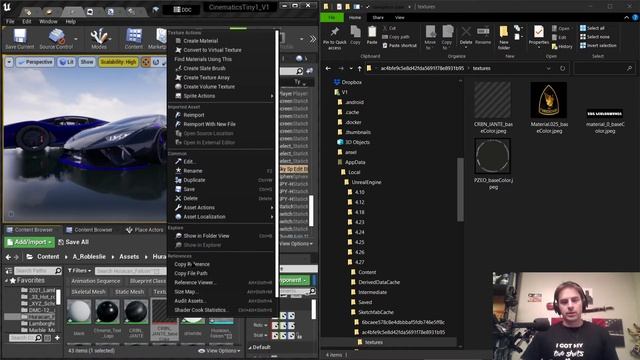Toggle the Static Mesh filter

pyautogui.click(x=129, y=292)
